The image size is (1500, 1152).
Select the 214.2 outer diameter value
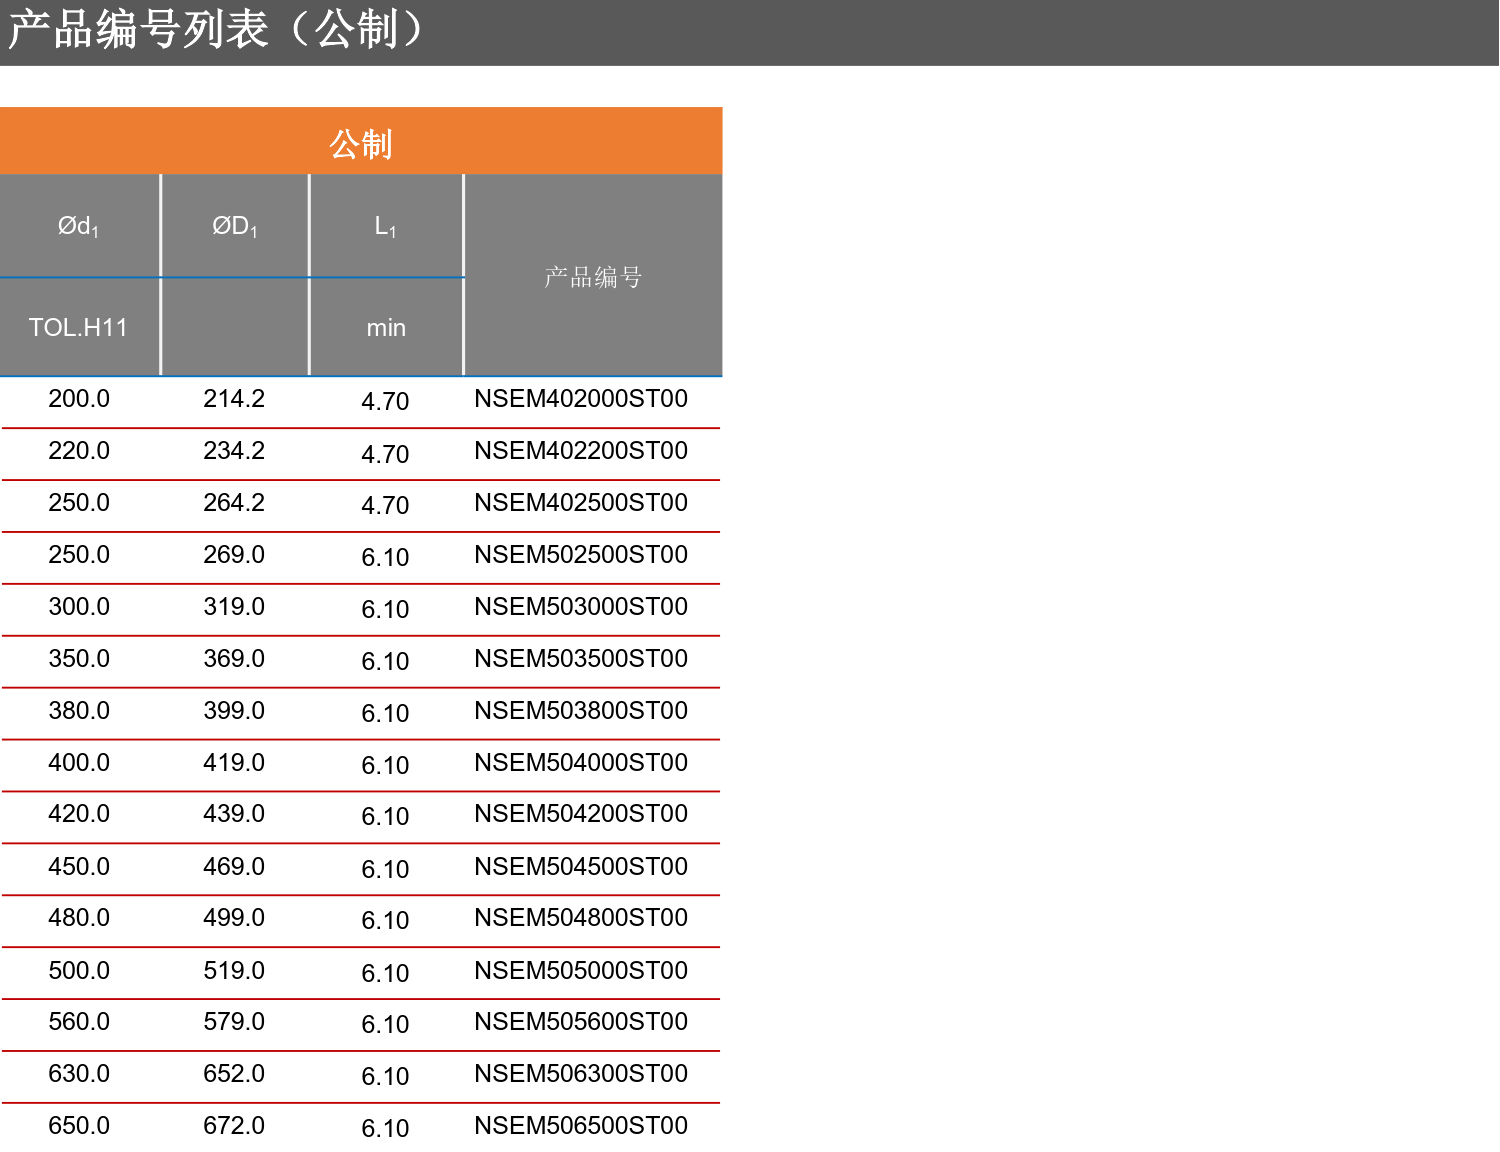point(234,399)
